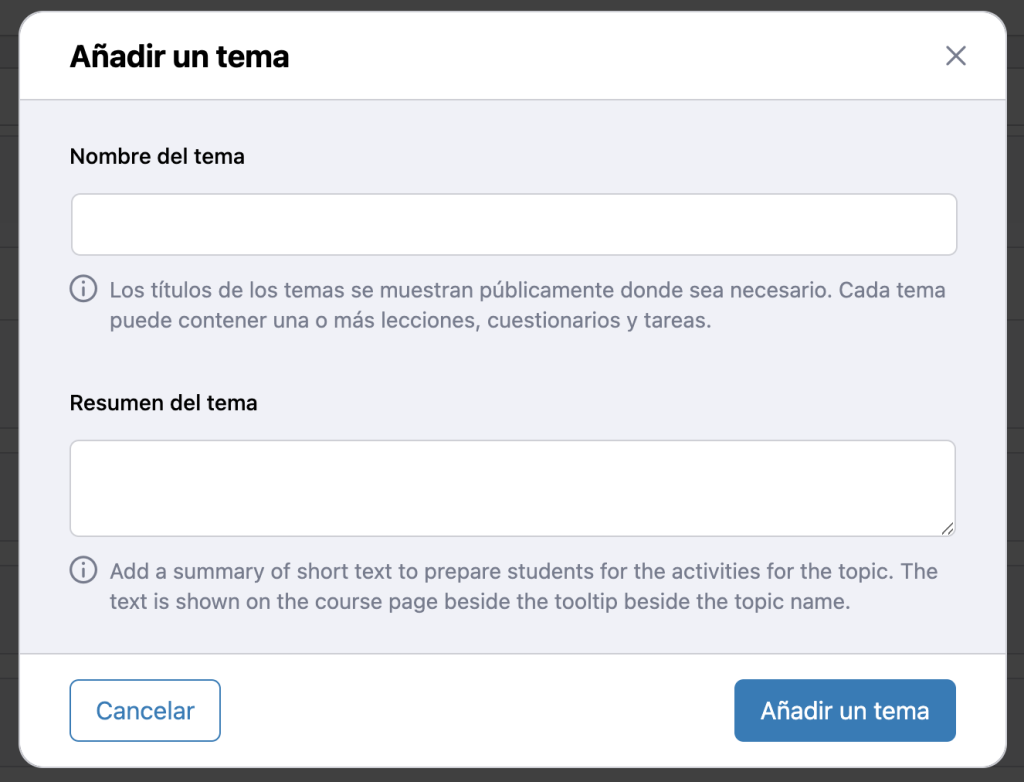Click the "Resumen del tema" field label

point(163,403)
